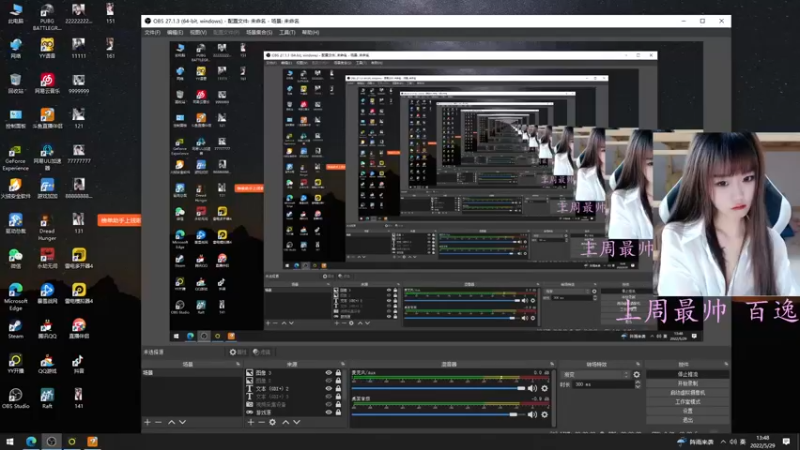Open the 网易云音乐 desktop shortcut

click(47, 83)
